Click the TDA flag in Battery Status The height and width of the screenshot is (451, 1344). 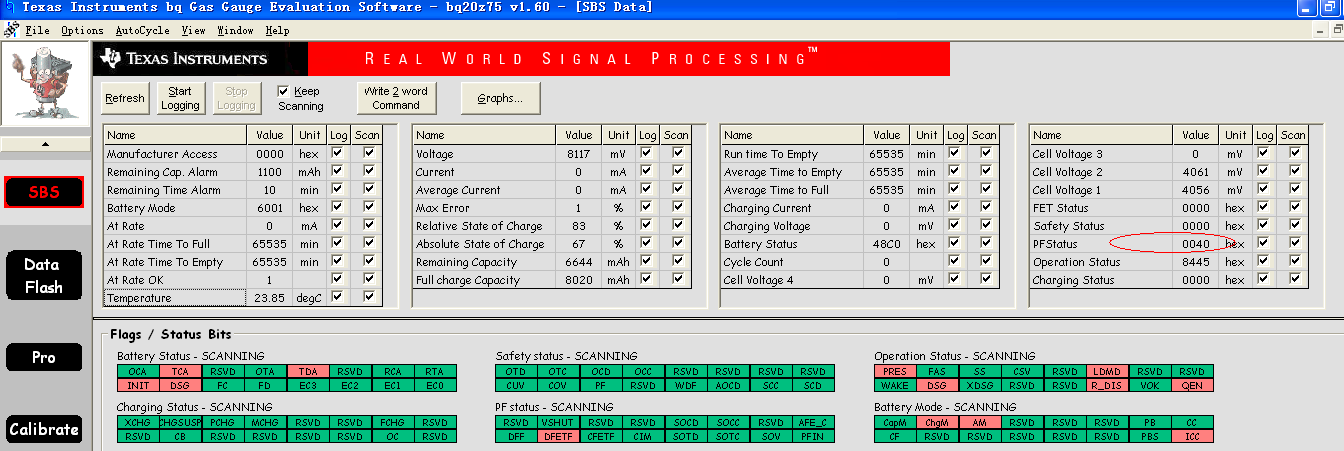[x=307, y=371]
